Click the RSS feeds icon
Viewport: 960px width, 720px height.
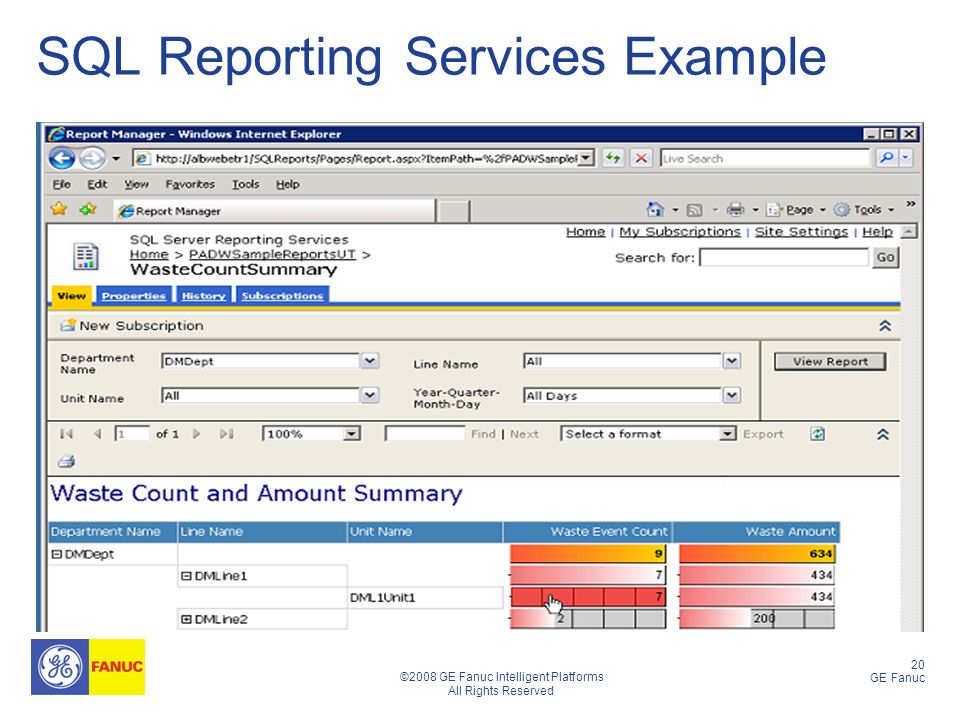tap(694, 210)
